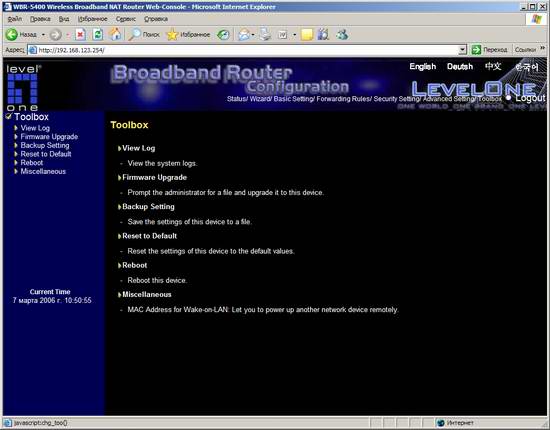Click the Back navigation arrow icon
This screenshot has width=550, height=430.
[x=12, y=34]
